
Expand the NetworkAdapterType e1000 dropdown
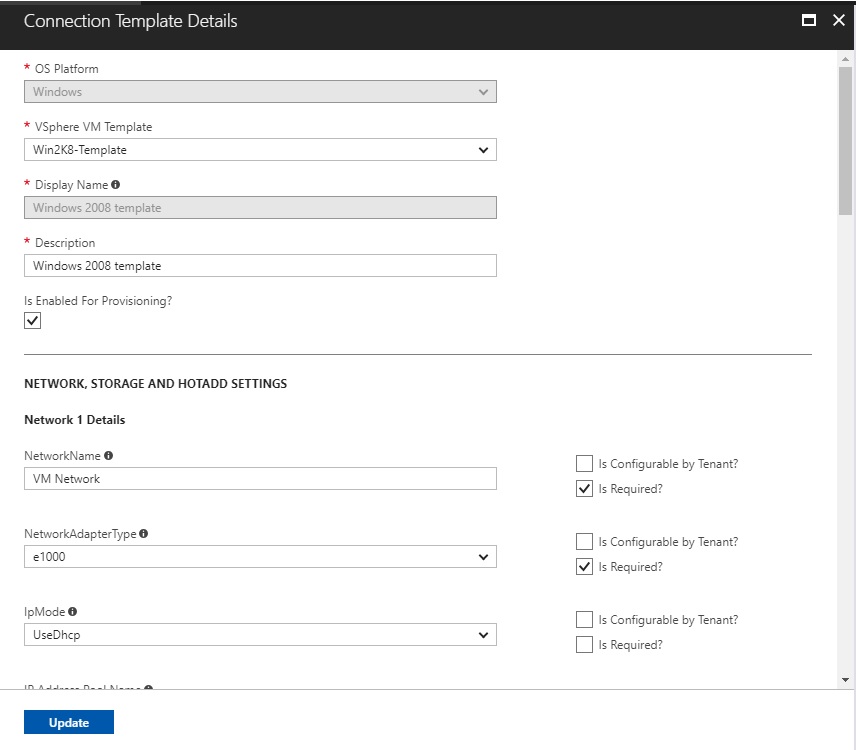point(260,557)
